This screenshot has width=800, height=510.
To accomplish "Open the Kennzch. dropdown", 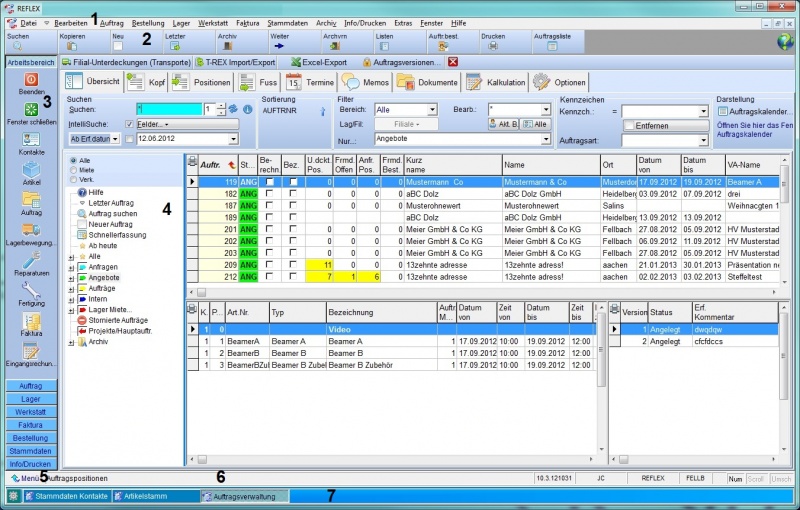I will click(x=704, y=111).
